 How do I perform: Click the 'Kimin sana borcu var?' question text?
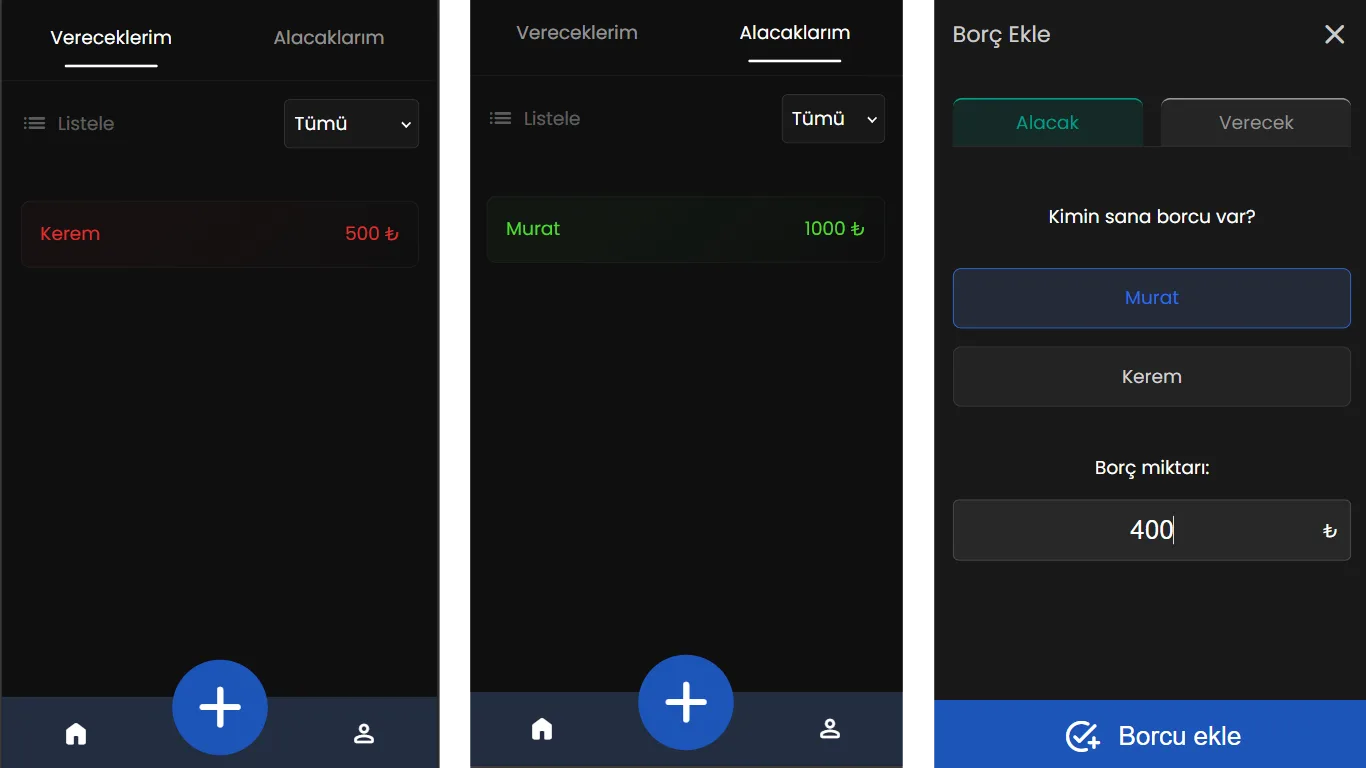pos(1152,216)
